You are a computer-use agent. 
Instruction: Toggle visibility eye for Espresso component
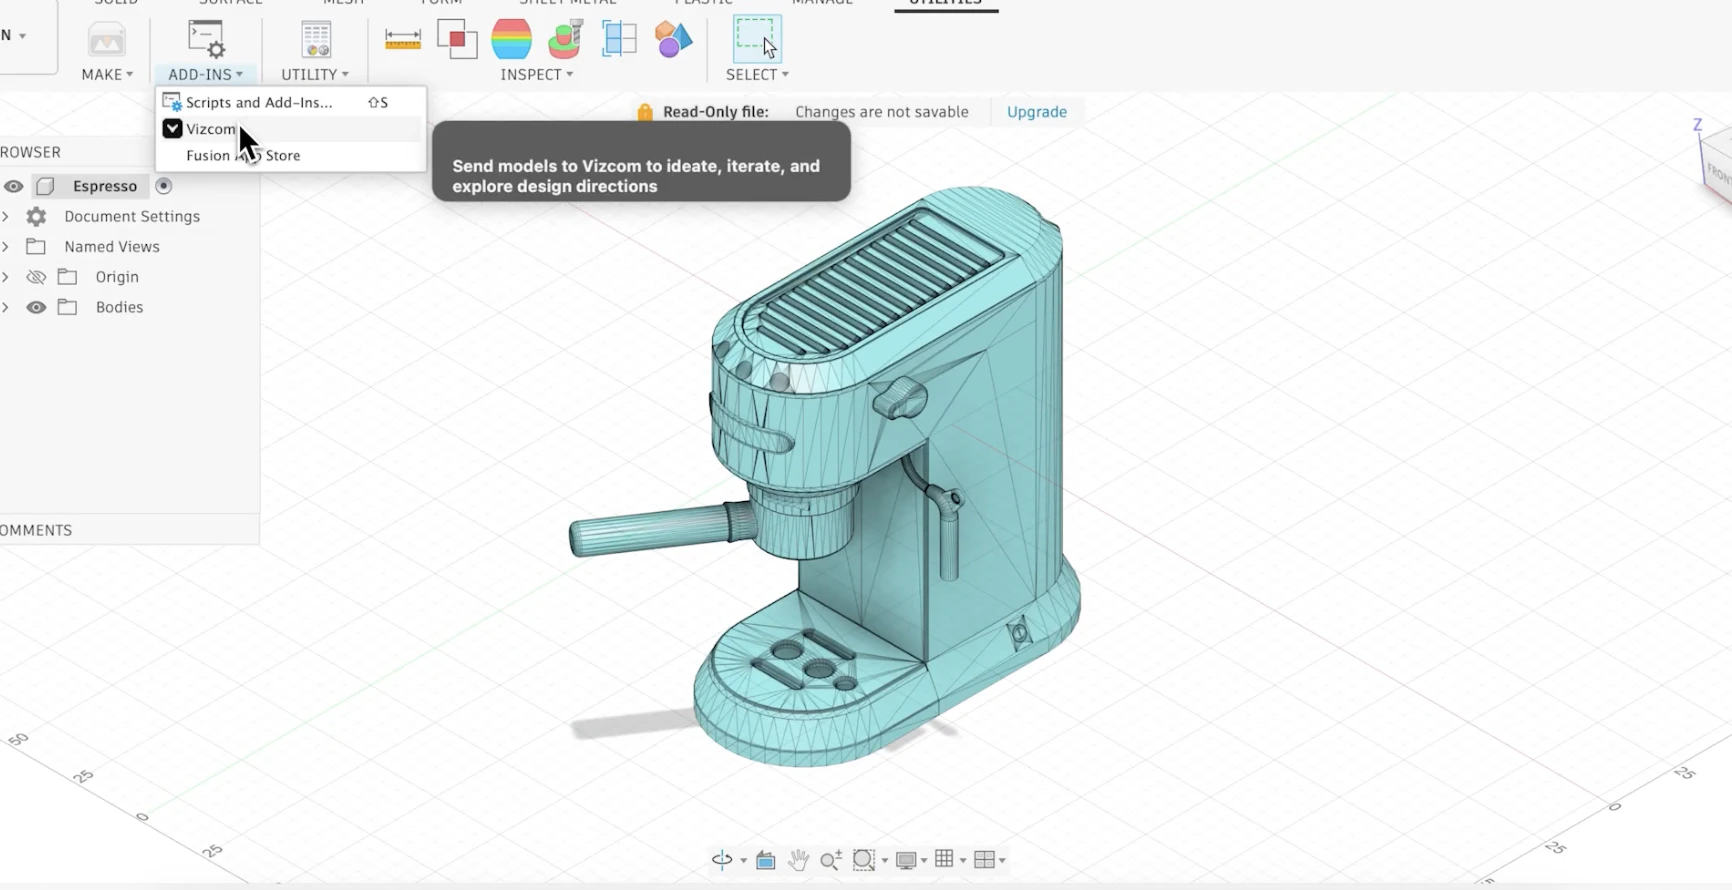coord(13,186)
